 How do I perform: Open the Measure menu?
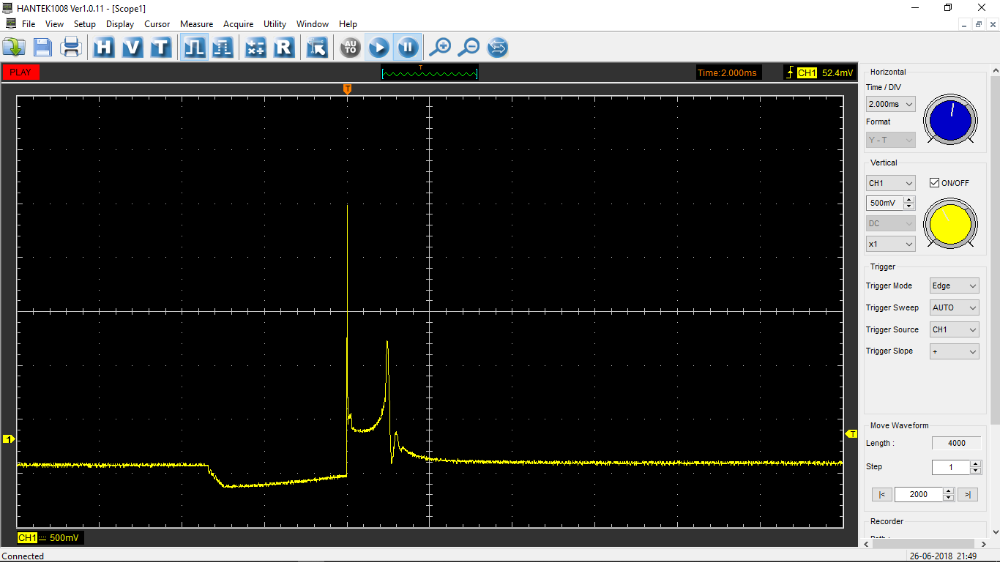click(x=196, y=24)
